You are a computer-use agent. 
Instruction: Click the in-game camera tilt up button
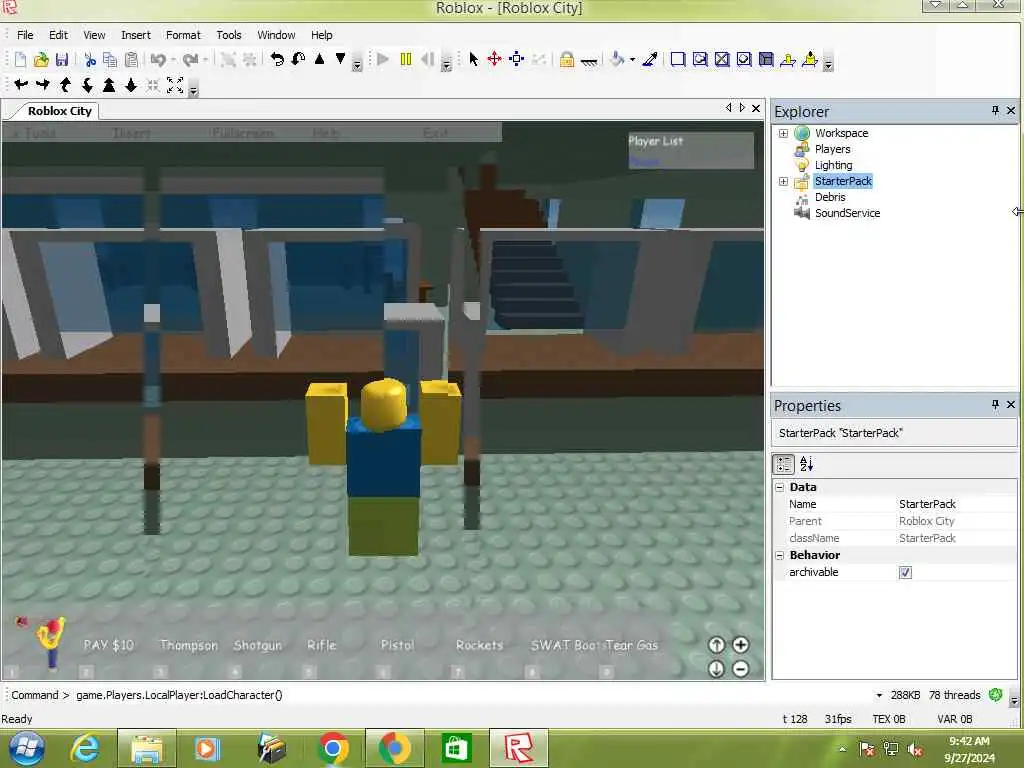pyautogui.click(x=716, y=645)
